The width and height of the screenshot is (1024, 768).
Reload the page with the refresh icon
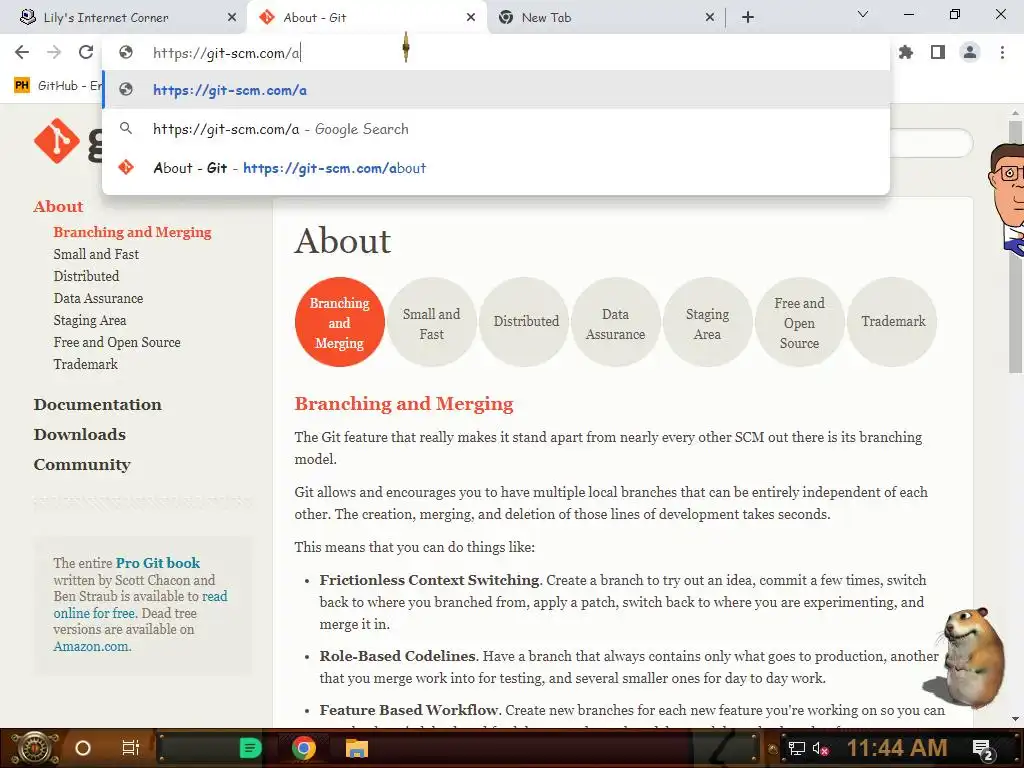(86, 52)
